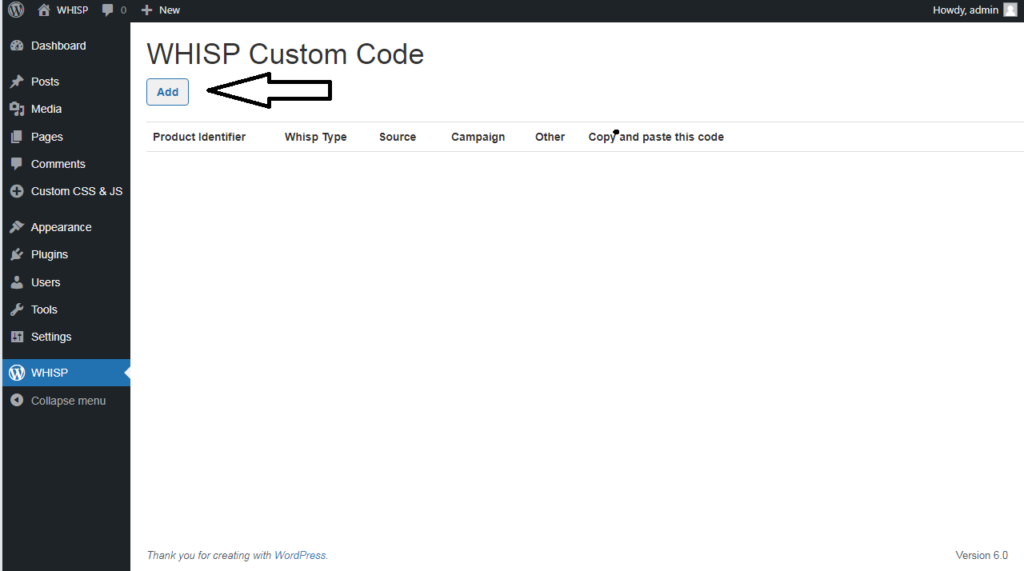Open the Media menu
This screenshot has height=571, width=1024.
tap(46, 109)
